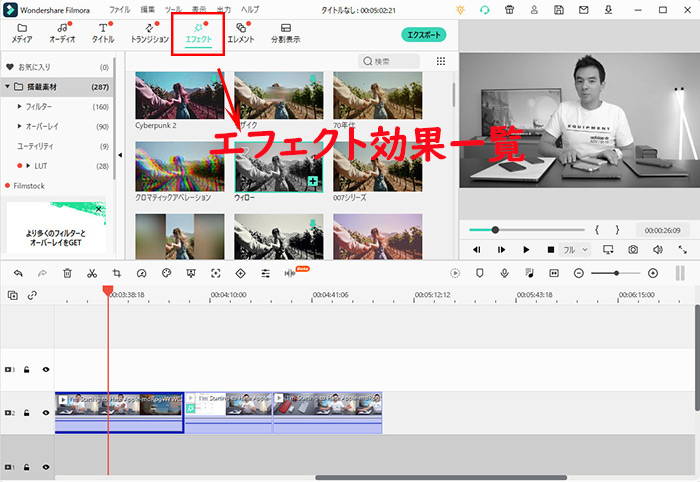Select the クロマティックアベレーション effect thumbnail
The width and height of the screenshot is (700, 482).
coord(179,167)
